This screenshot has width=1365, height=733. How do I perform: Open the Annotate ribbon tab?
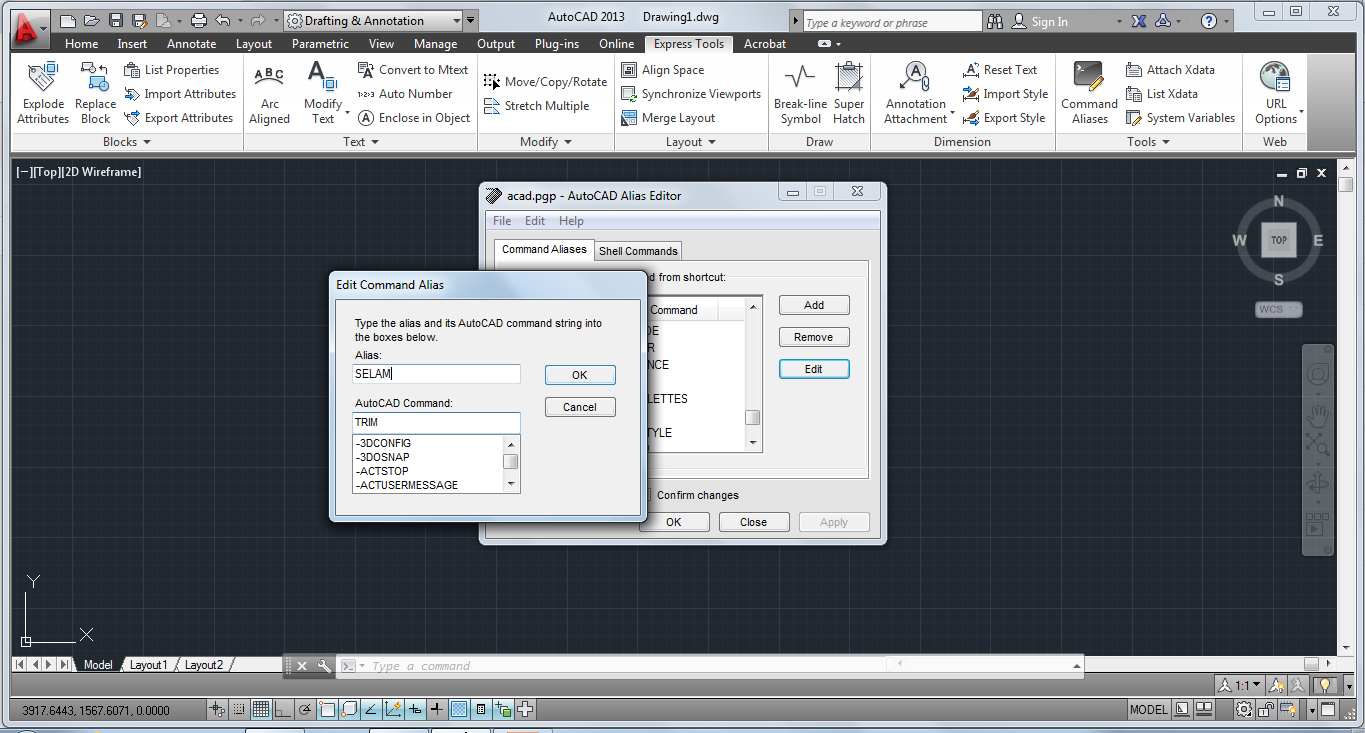coord(191,44)
